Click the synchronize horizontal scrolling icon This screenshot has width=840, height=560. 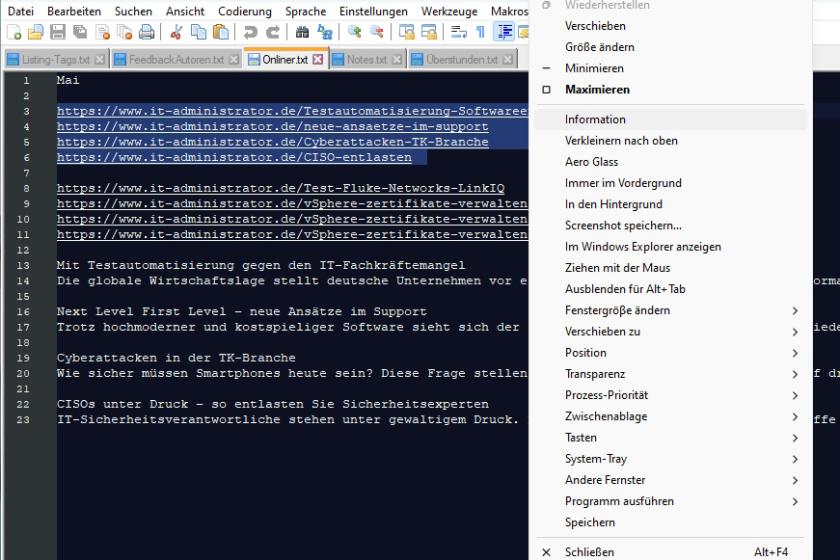coord(429,32)
